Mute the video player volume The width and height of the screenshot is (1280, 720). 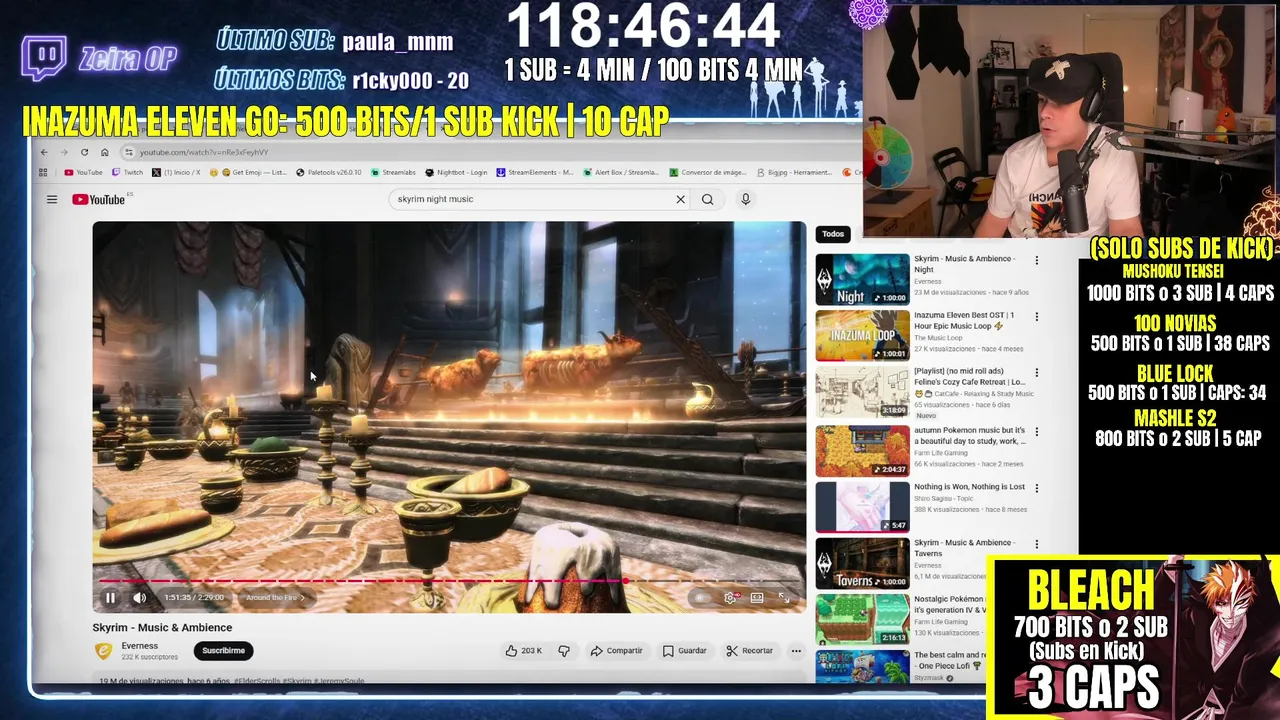(140, 598)
